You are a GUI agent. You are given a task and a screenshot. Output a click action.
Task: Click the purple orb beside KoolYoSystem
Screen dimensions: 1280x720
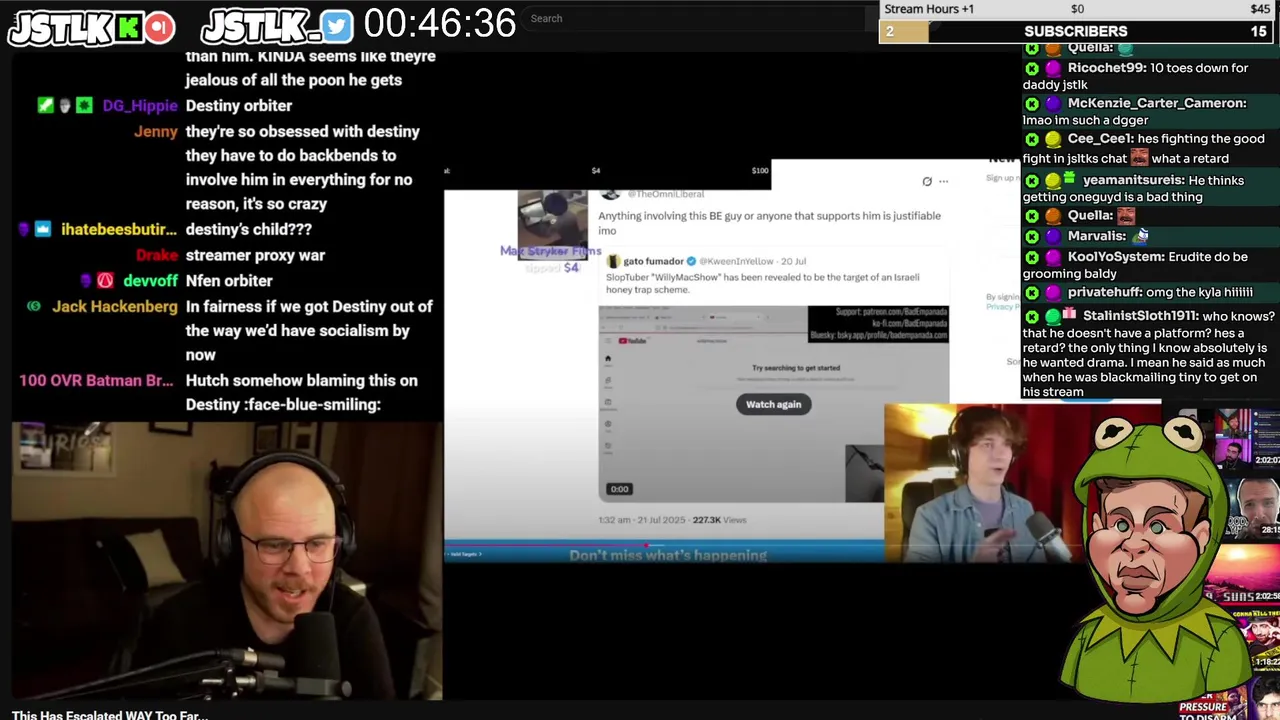click(1053, 257)
